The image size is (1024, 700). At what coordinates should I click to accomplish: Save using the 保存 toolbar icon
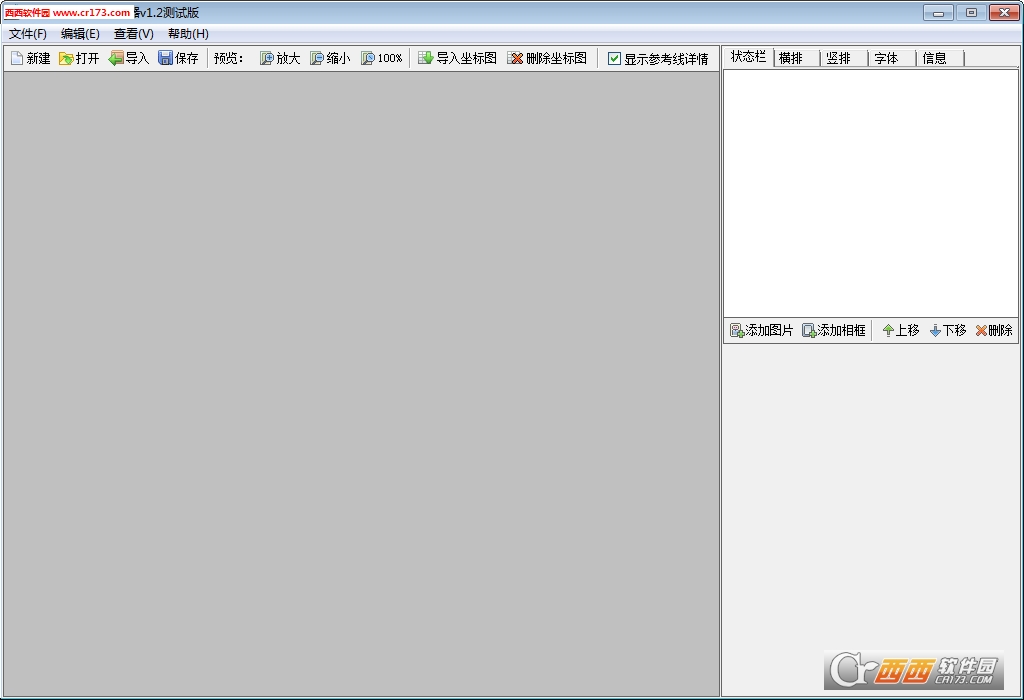coord(166,59)
